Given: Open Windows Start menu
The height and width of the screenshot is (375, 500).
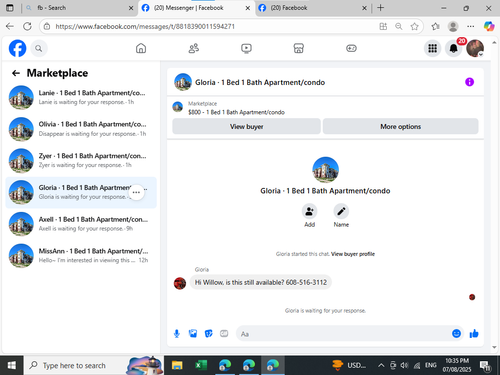Looking at the screenshot, I should 11,365.
